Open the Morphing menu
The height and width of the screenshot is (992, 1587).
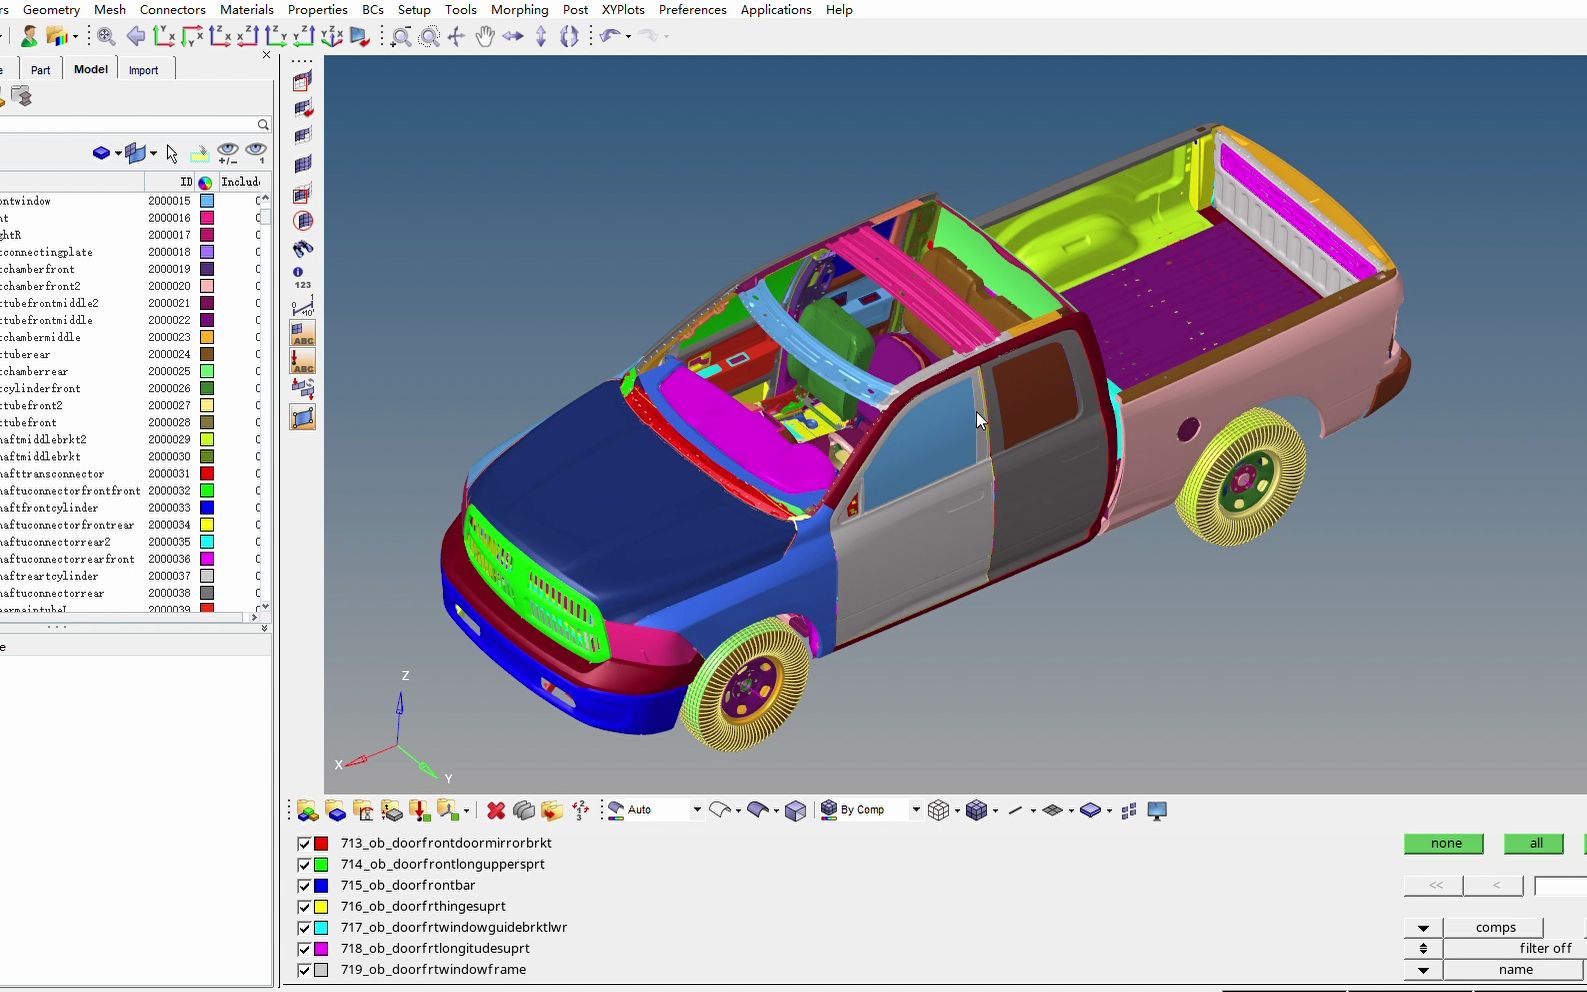point(519,9)
